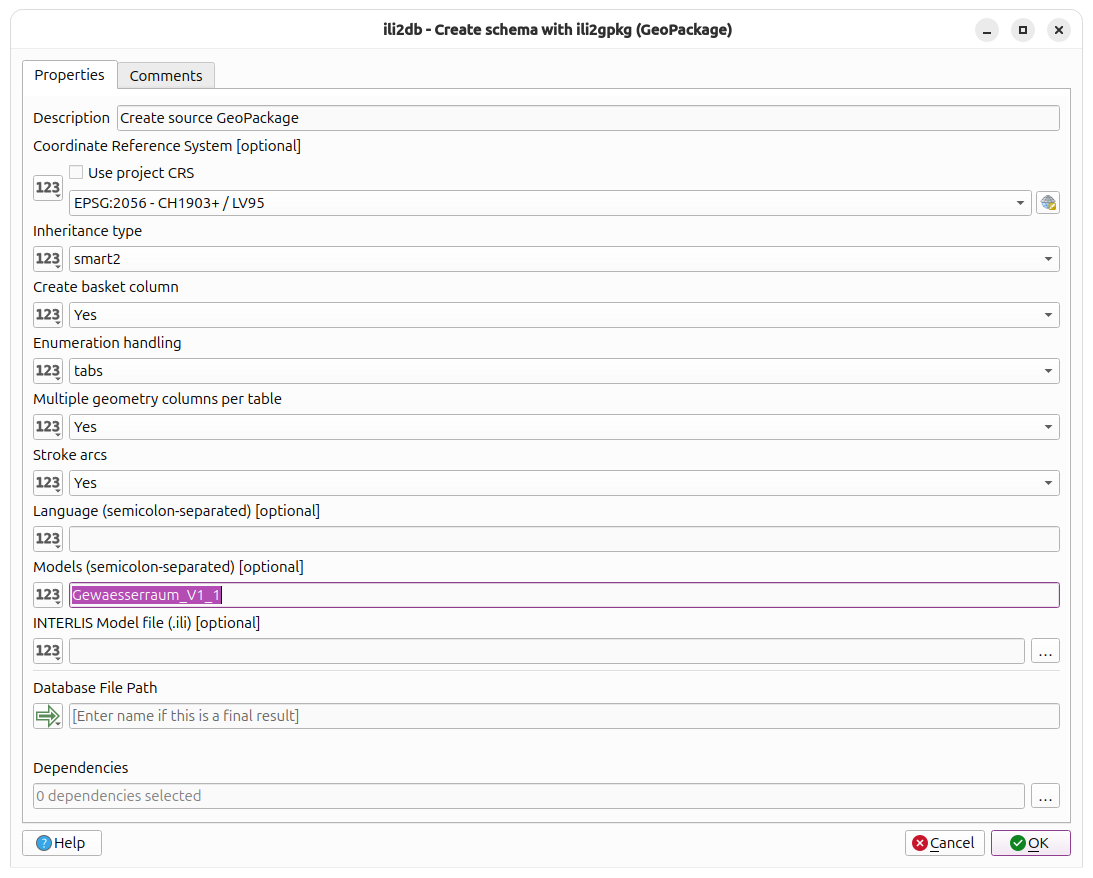This screenshot has height=878, width=1093.
Task: Maximize the ili2db dialog window
Action: click(1023, 30)
